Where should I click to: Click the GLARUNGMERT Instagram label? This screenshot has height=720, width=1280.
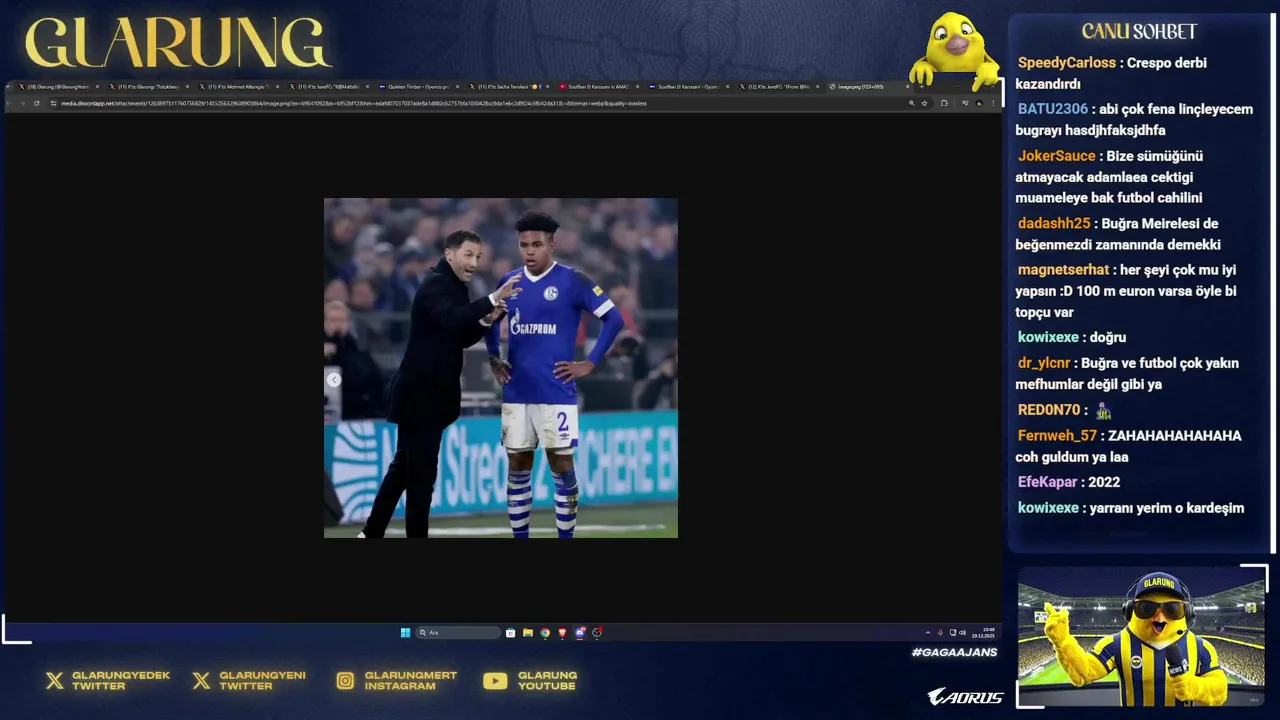point(410,681)
